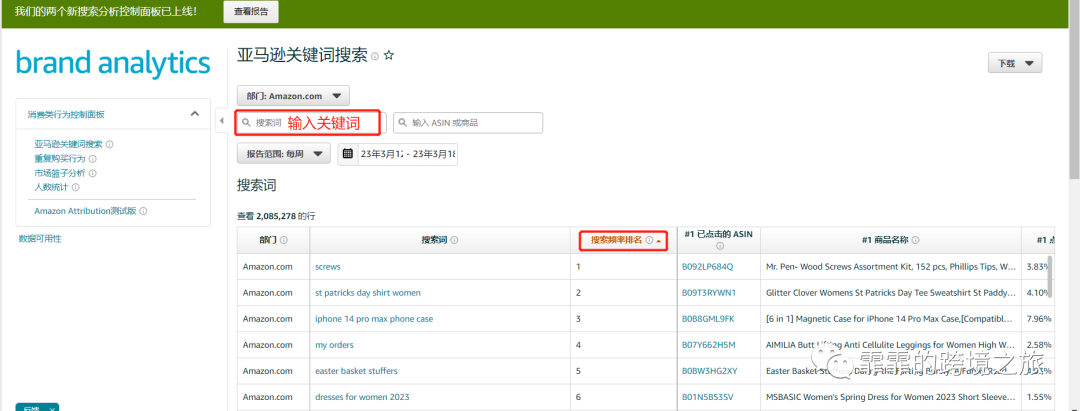
Task: Open search term iphone 14 pro max phone case
Action: (x=374, y=319)
